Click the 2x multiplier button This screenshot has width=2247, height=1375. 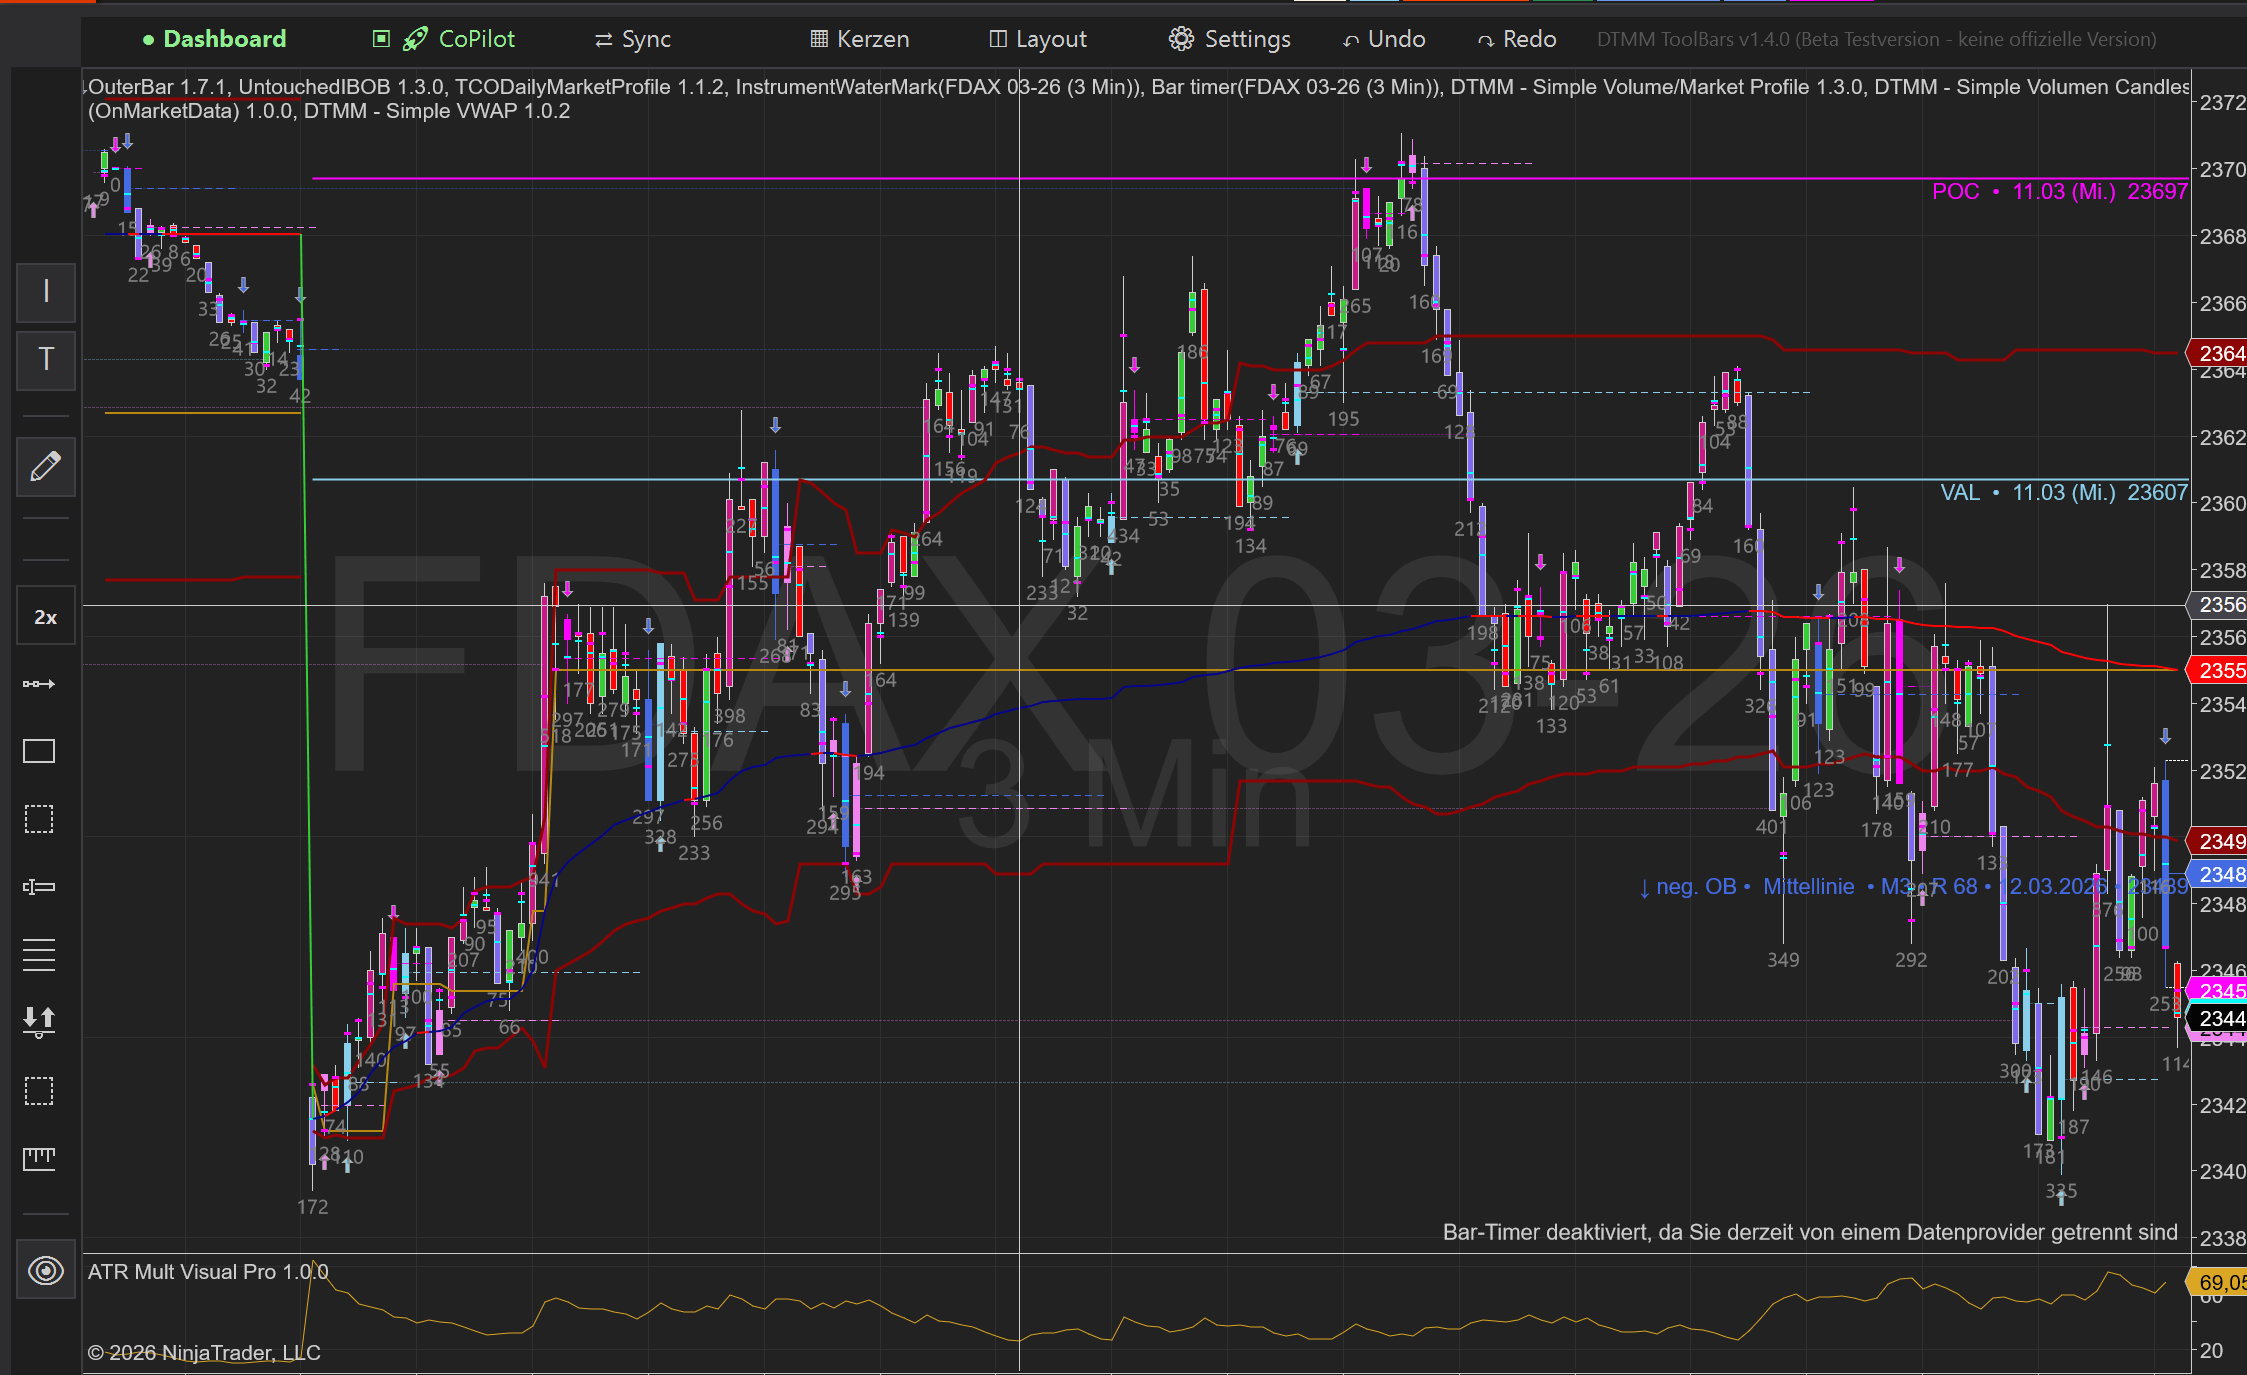[46, 617]
